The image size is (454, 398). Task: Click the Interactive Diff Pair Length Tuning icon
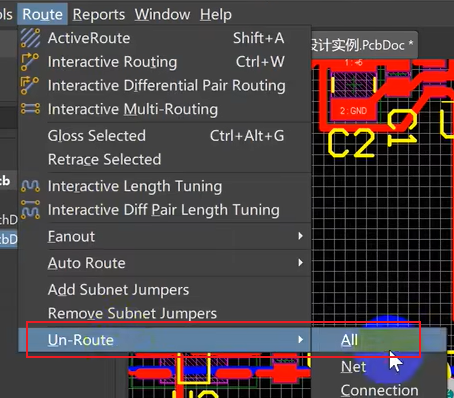(30, 210)
